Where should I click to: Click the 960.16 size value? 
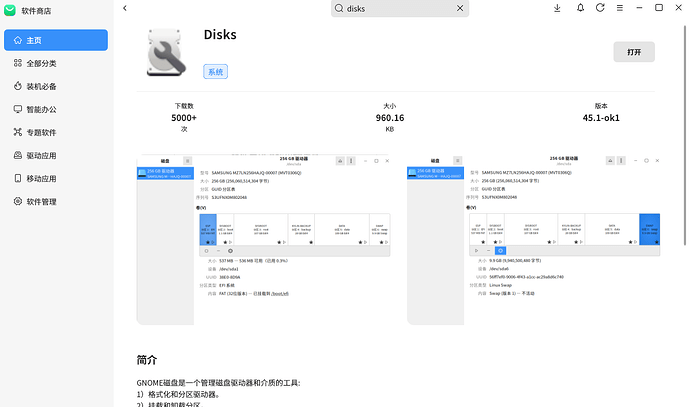pos(390,118)
